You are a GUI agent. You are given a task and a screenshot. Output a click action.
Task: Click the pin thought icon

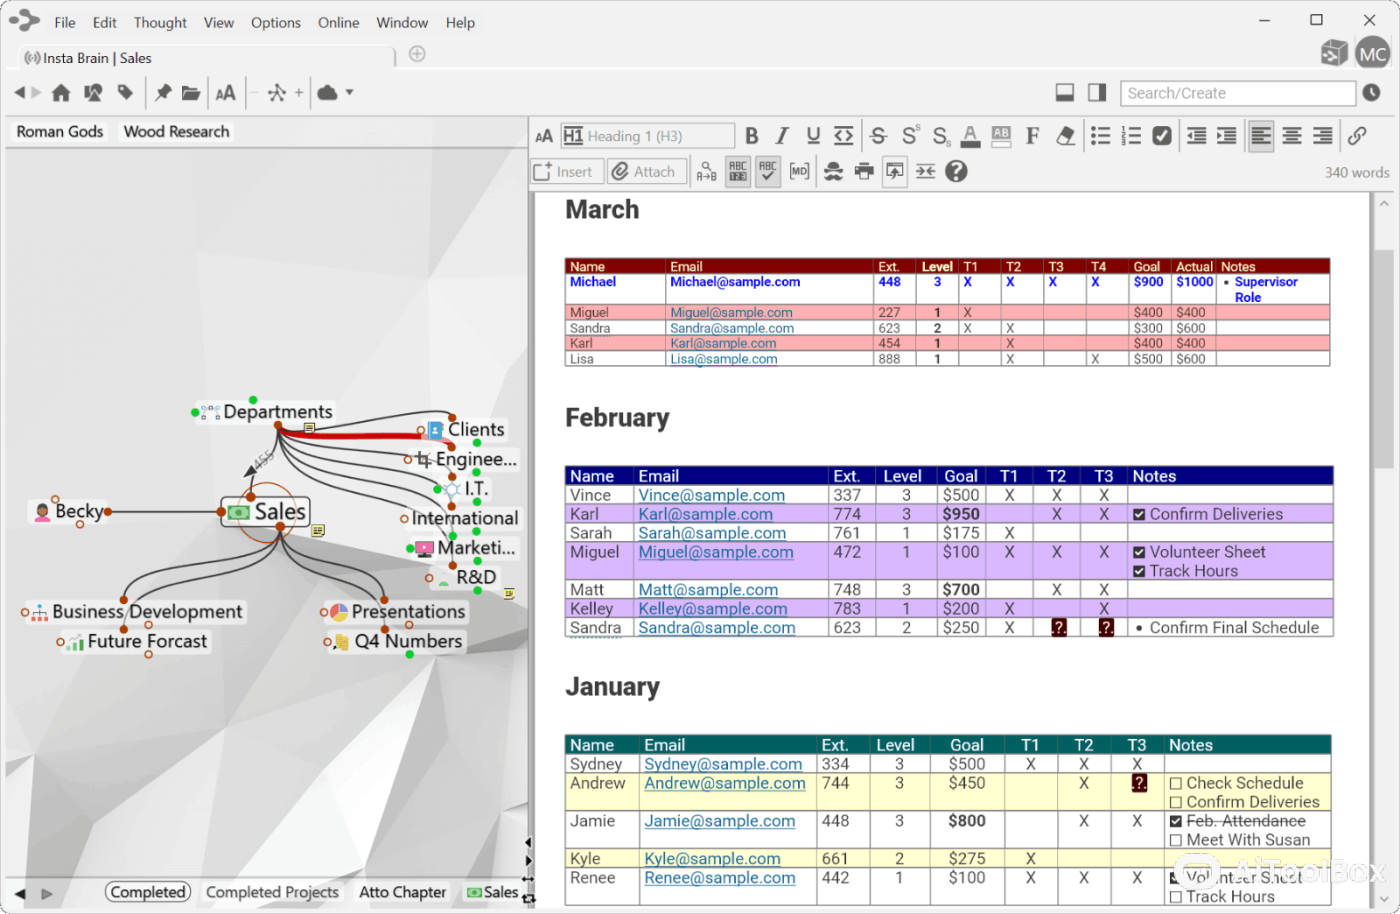162,93
